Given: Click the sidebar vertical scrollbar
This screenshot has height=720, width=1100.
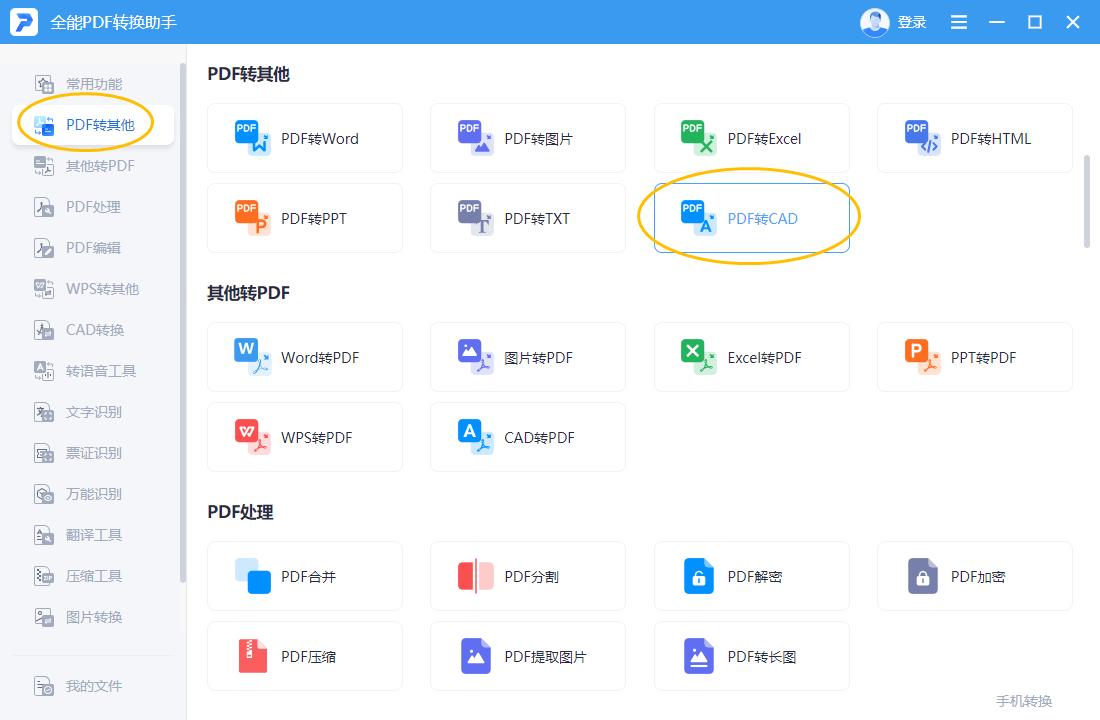Looking at the screenshot, I should tap(182, 323).
